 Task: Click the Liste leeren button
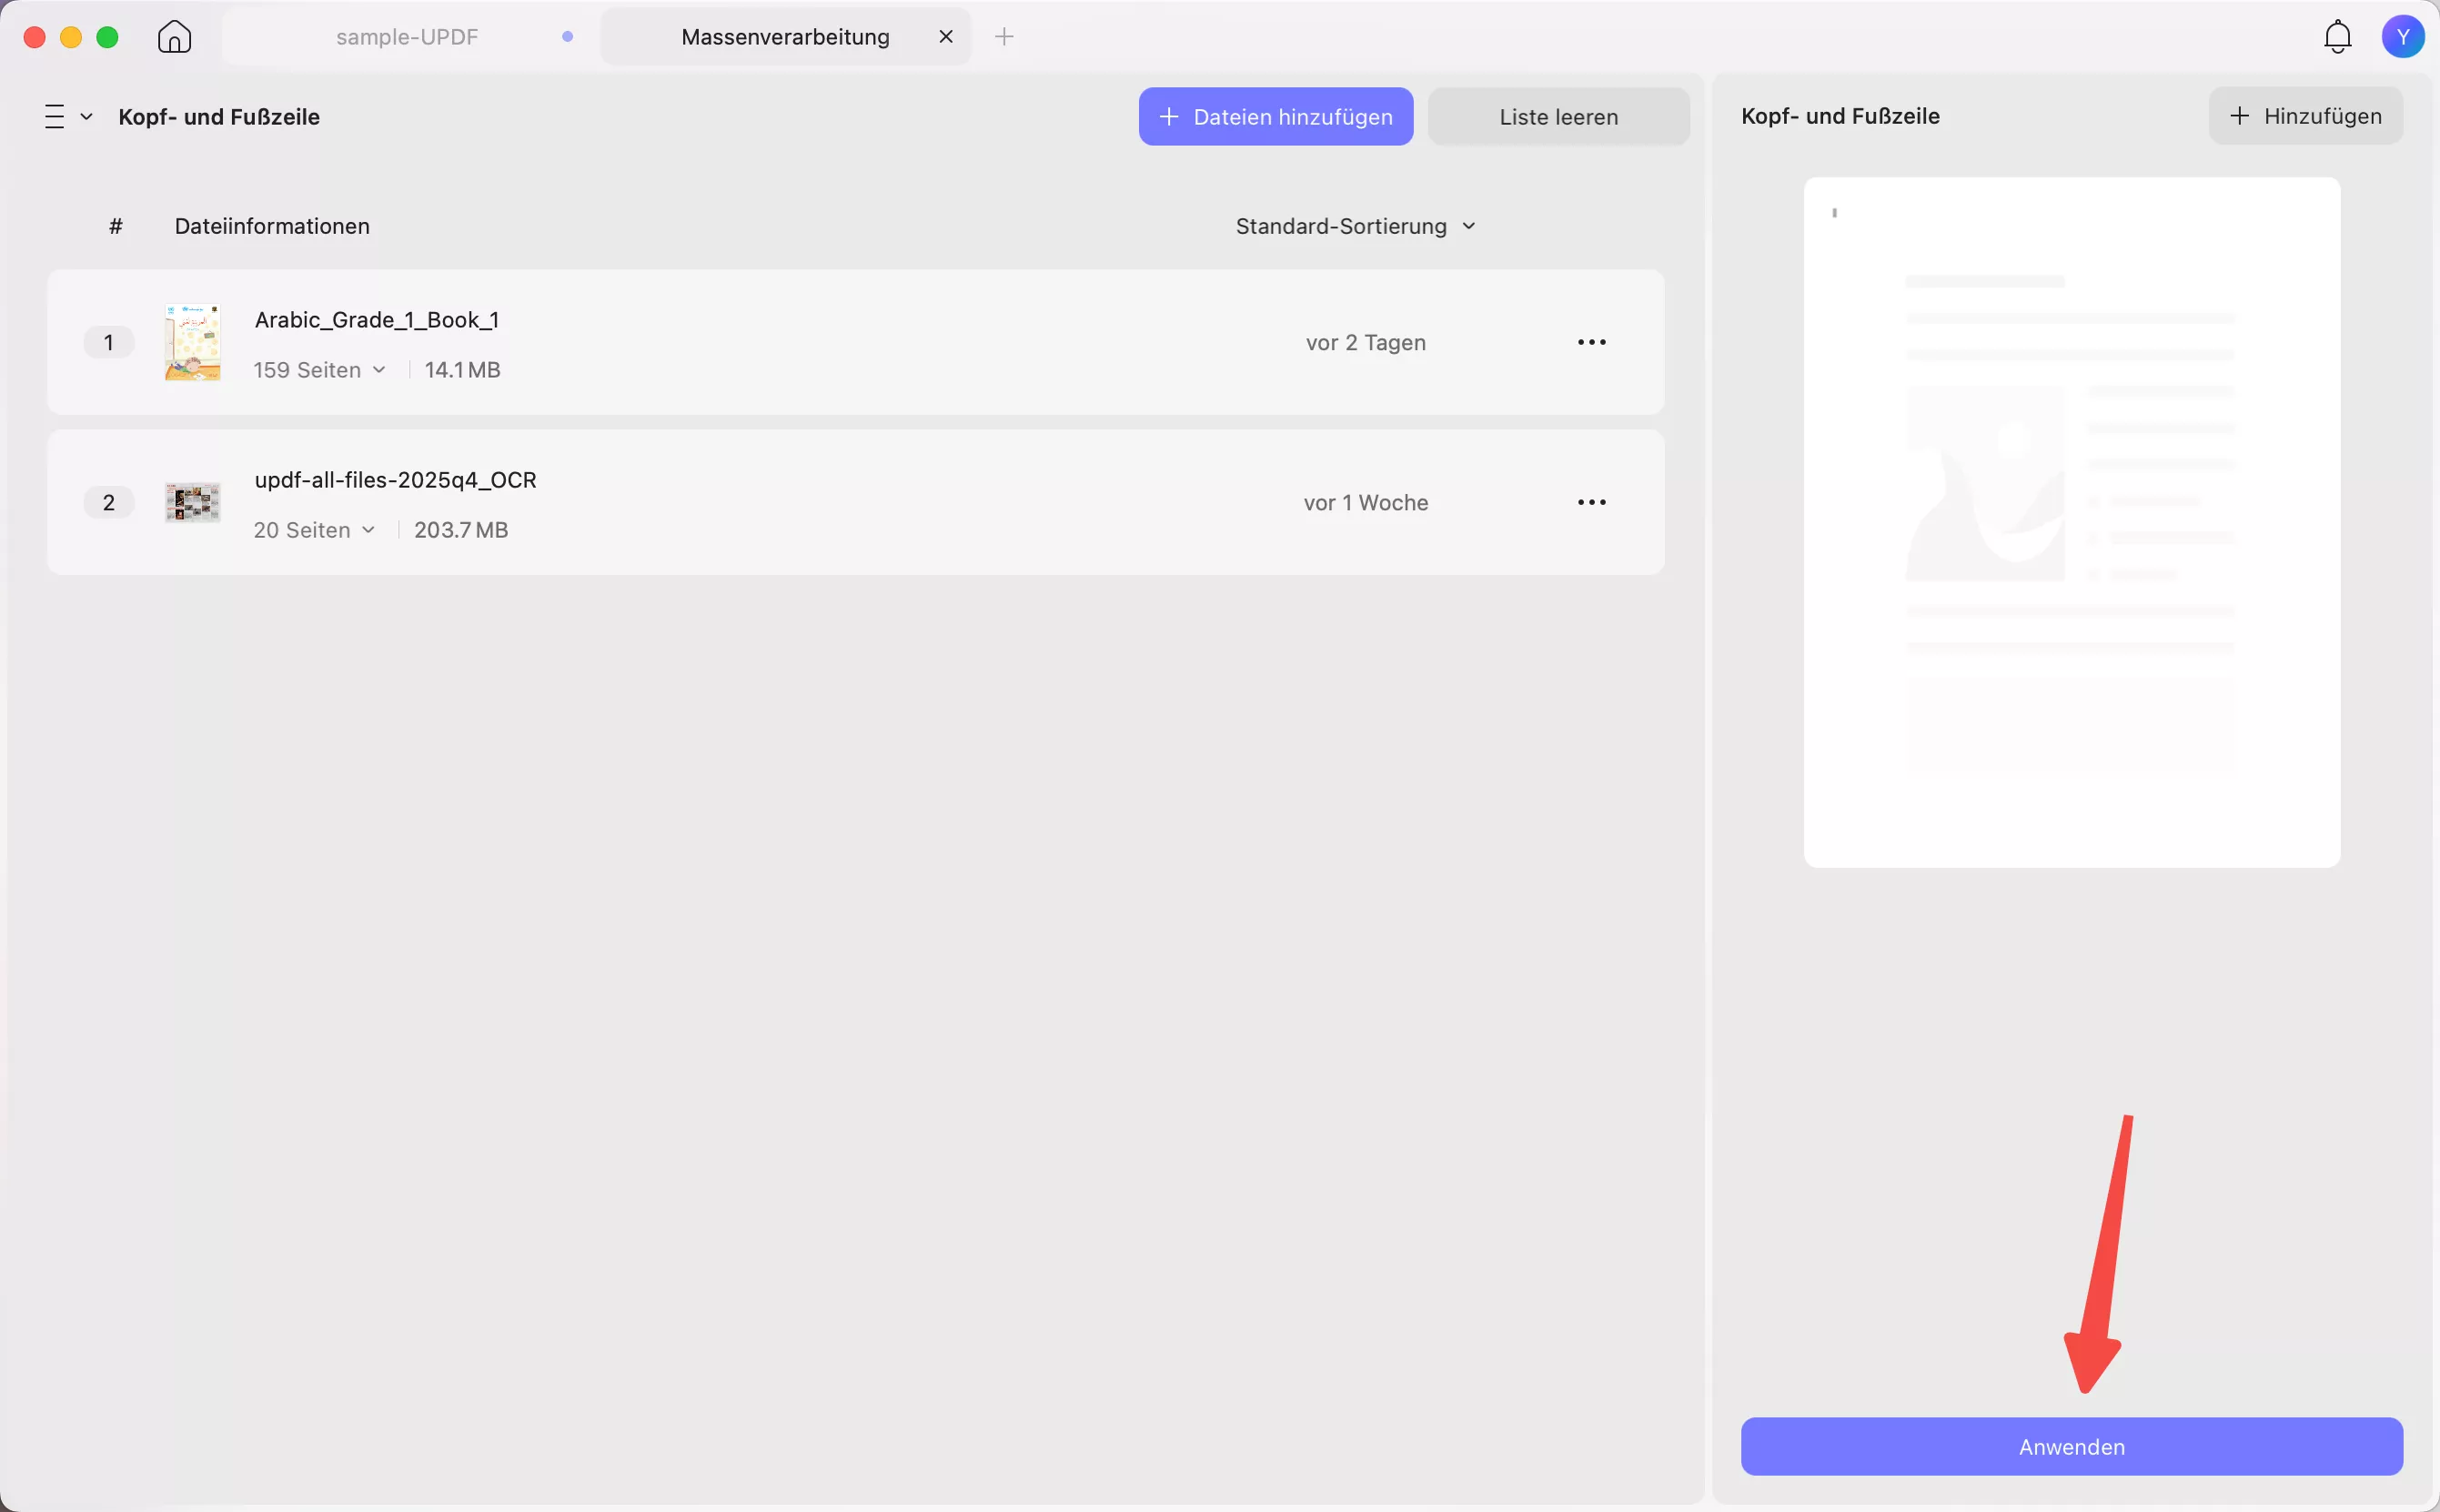click(1558, 117)
